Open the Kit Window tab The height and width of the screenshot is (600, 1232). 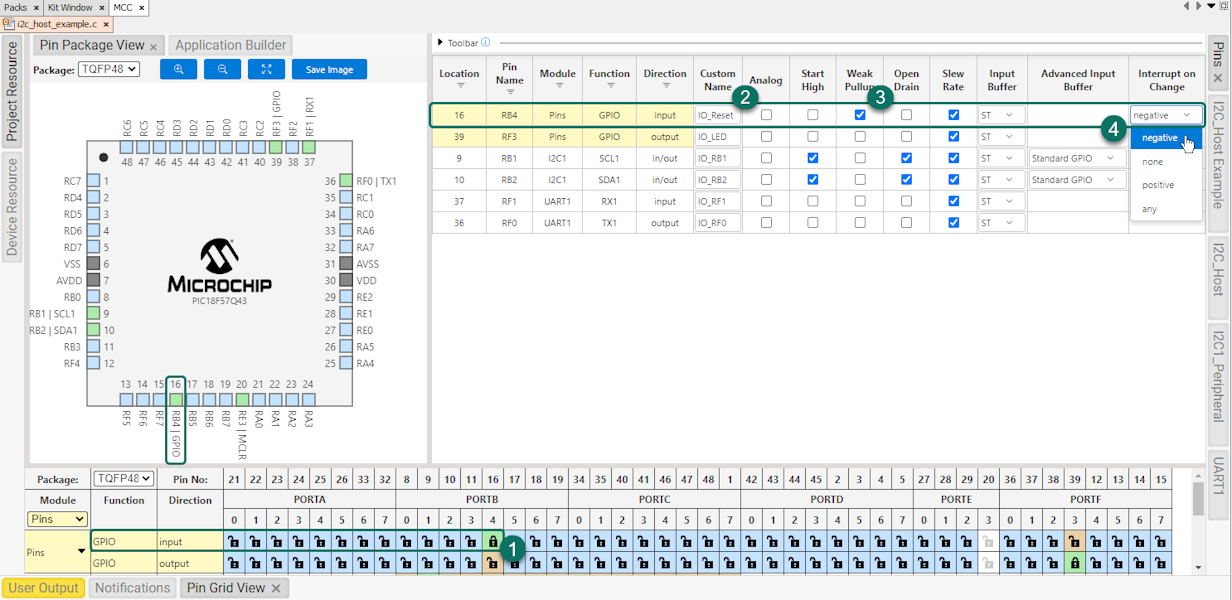click(70, 7)
